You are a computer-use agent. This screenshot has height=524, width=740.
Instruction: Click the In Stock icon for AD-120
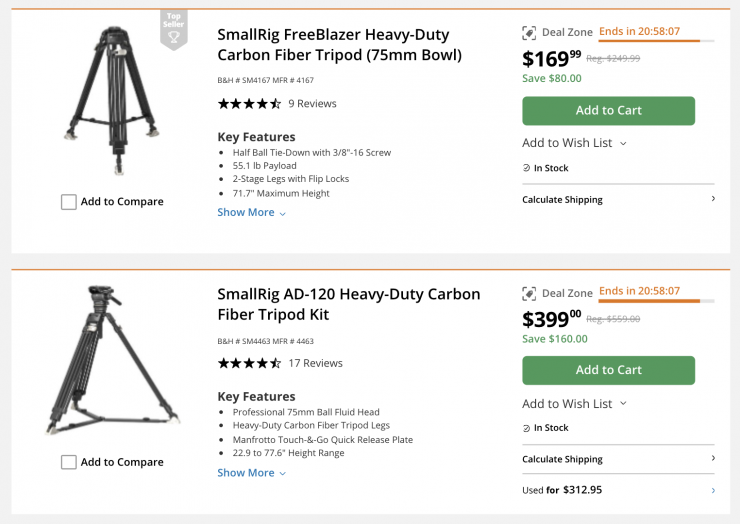click(x=527, y=428)
